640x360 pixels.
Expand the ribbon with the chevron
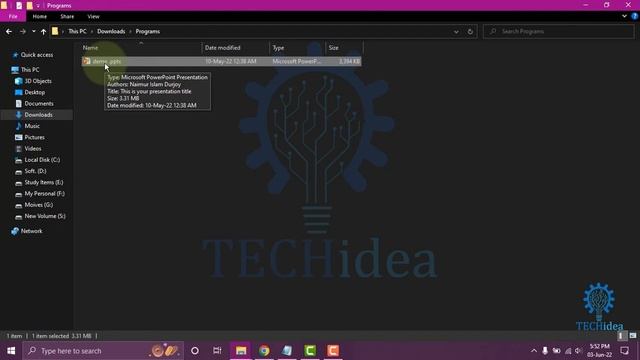click(x=624, y=16)
